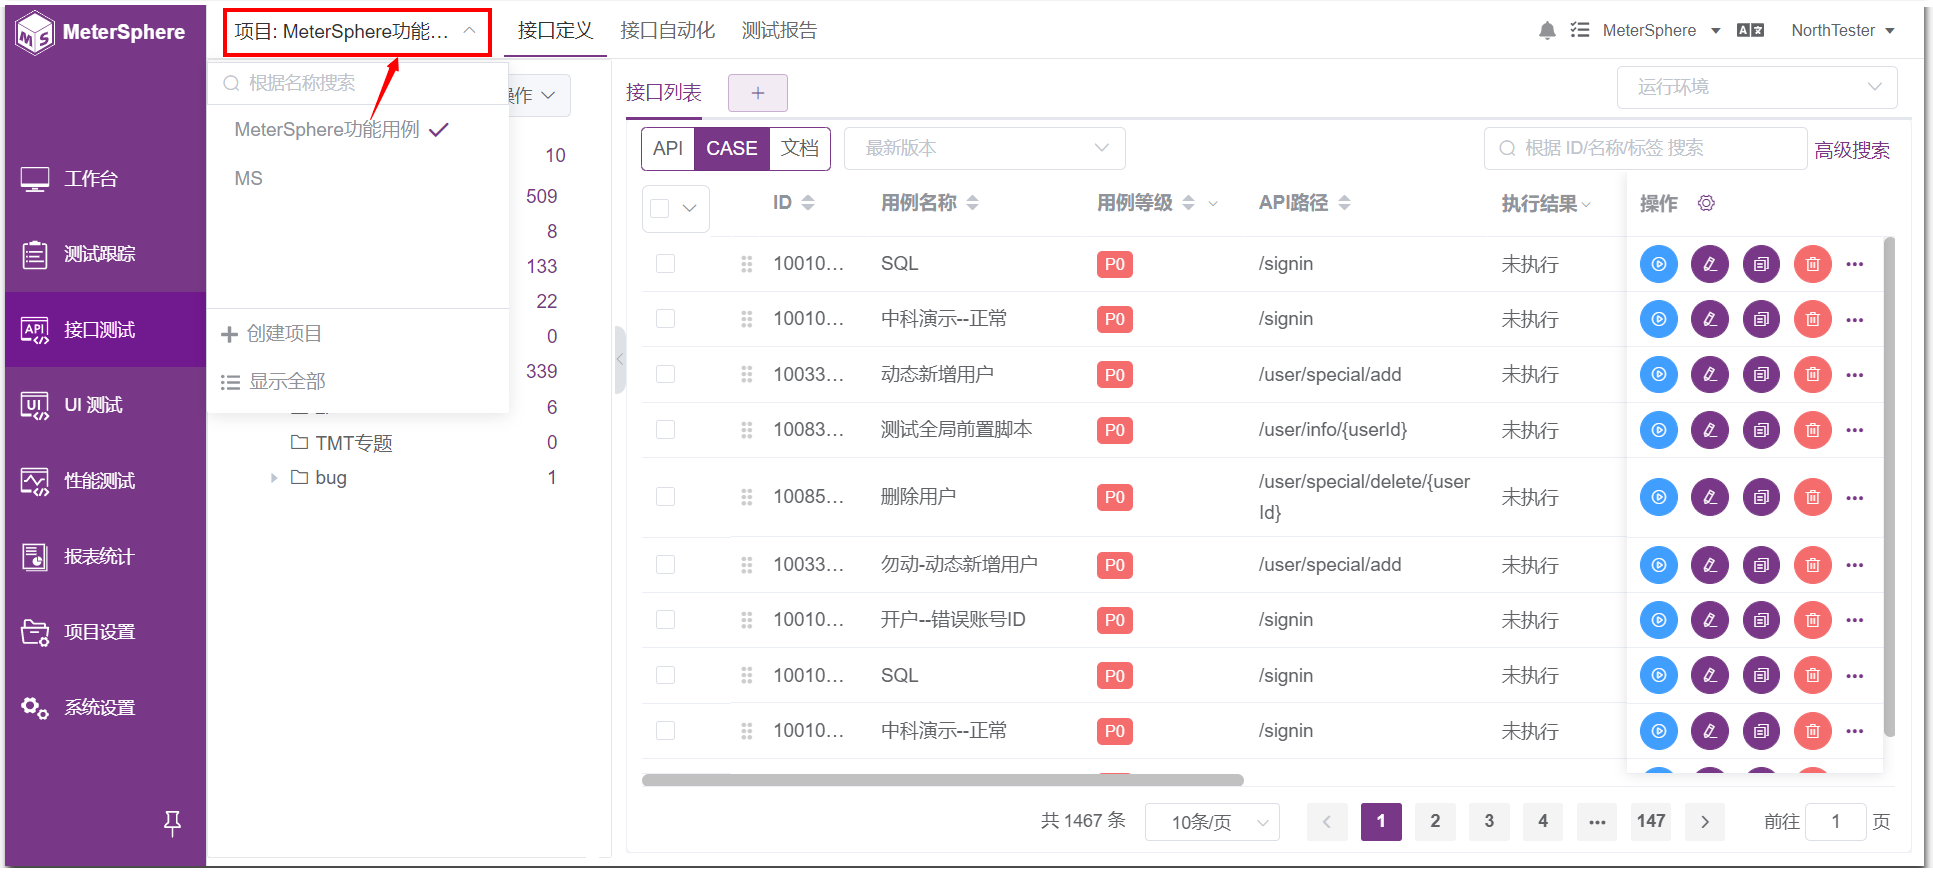Delete the 测试全局前置脚本 case

(x=1812, y=430)
